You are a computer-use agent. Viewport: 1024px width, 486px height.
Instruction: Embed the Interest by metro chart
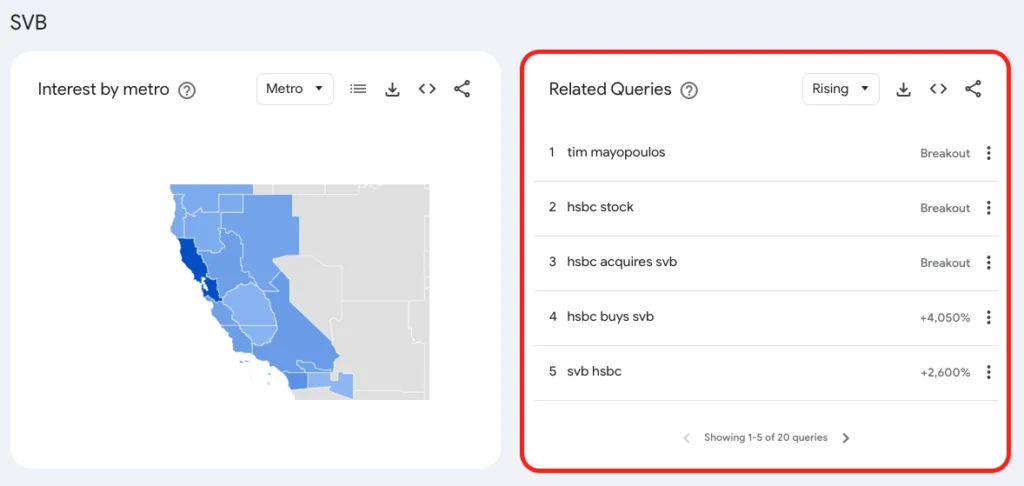(x=427, y=89)
